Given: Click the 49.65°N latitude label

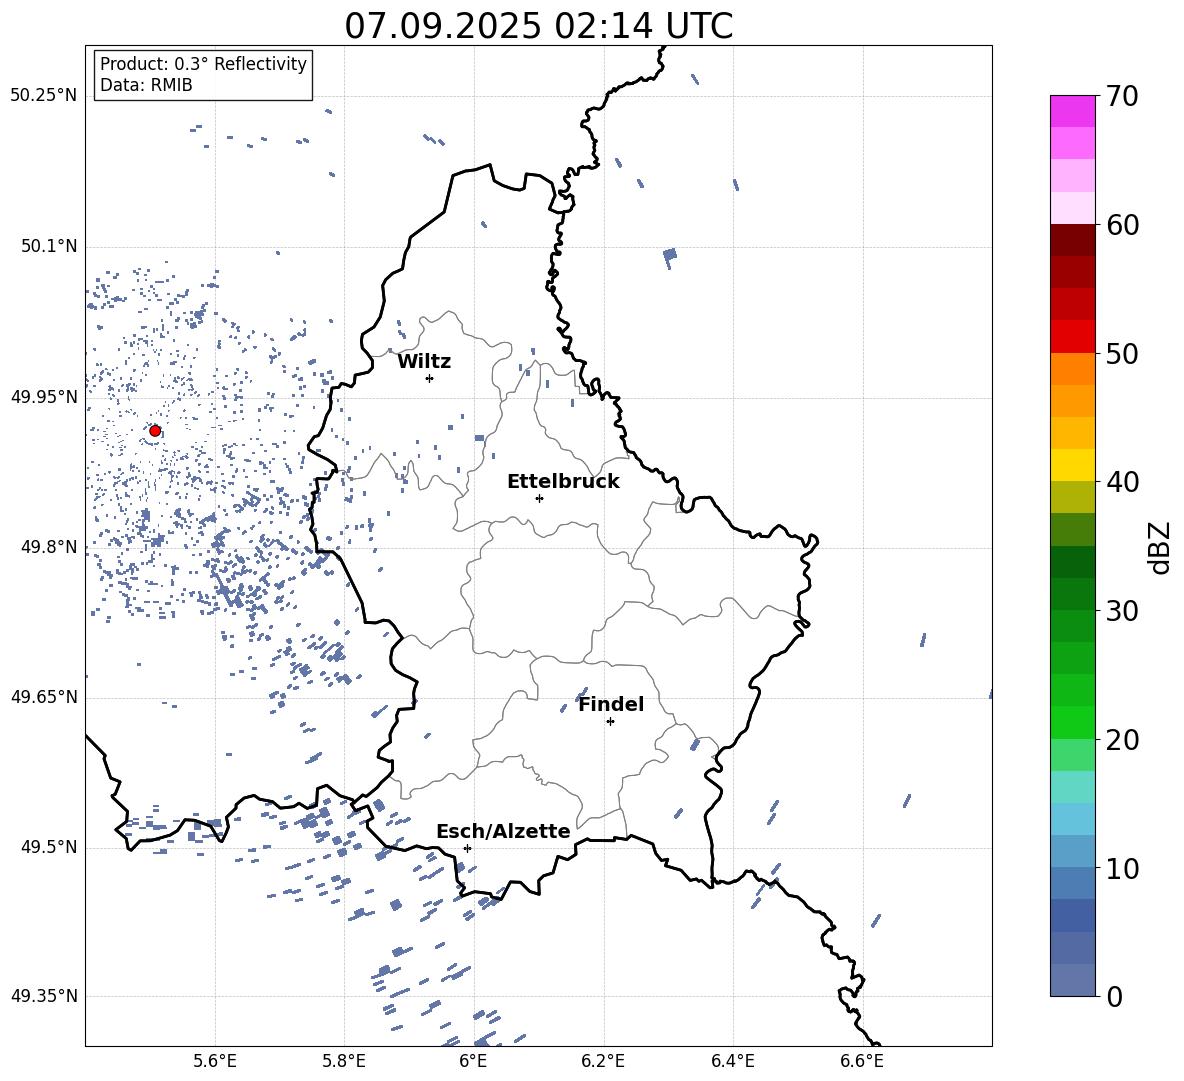Looking at the screenshot, I should click(44, 697).
